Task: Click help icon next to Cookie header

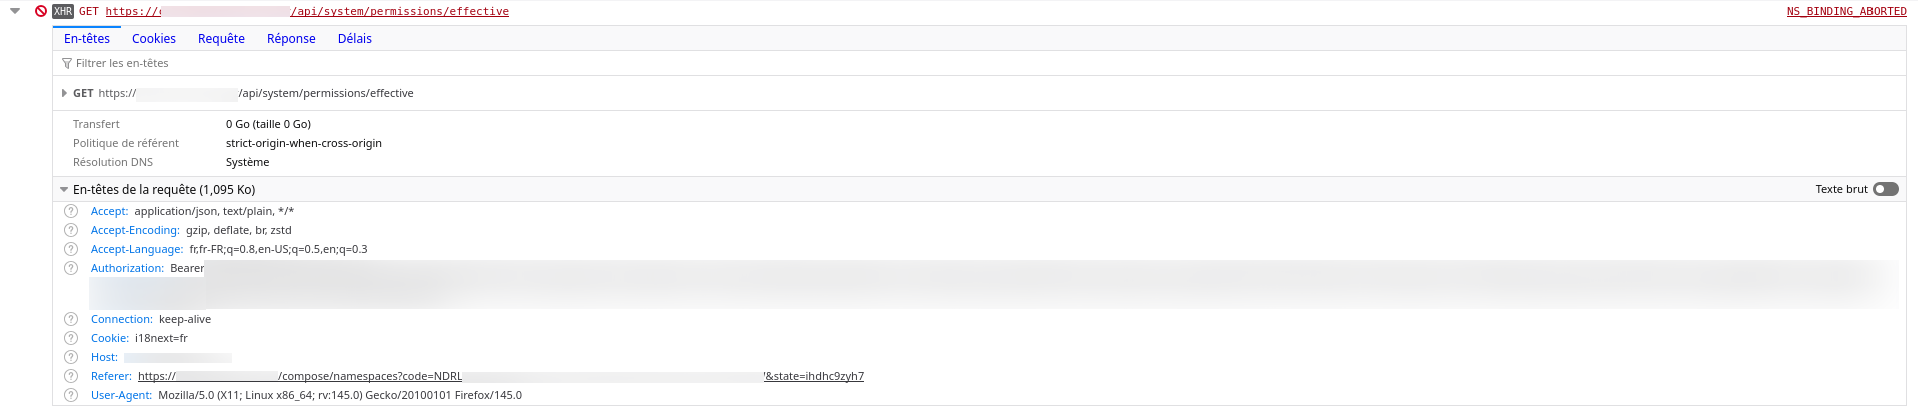Action: 71,338
